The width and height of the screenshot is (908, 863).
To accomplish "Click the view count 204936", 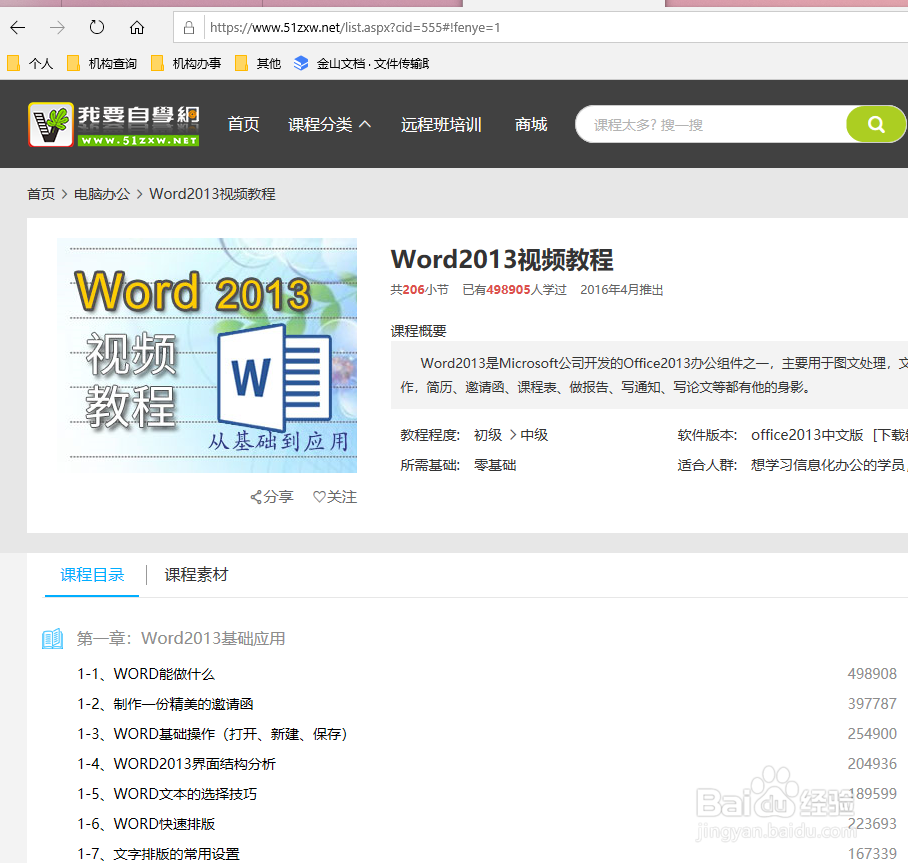I will tap(872, 764).
